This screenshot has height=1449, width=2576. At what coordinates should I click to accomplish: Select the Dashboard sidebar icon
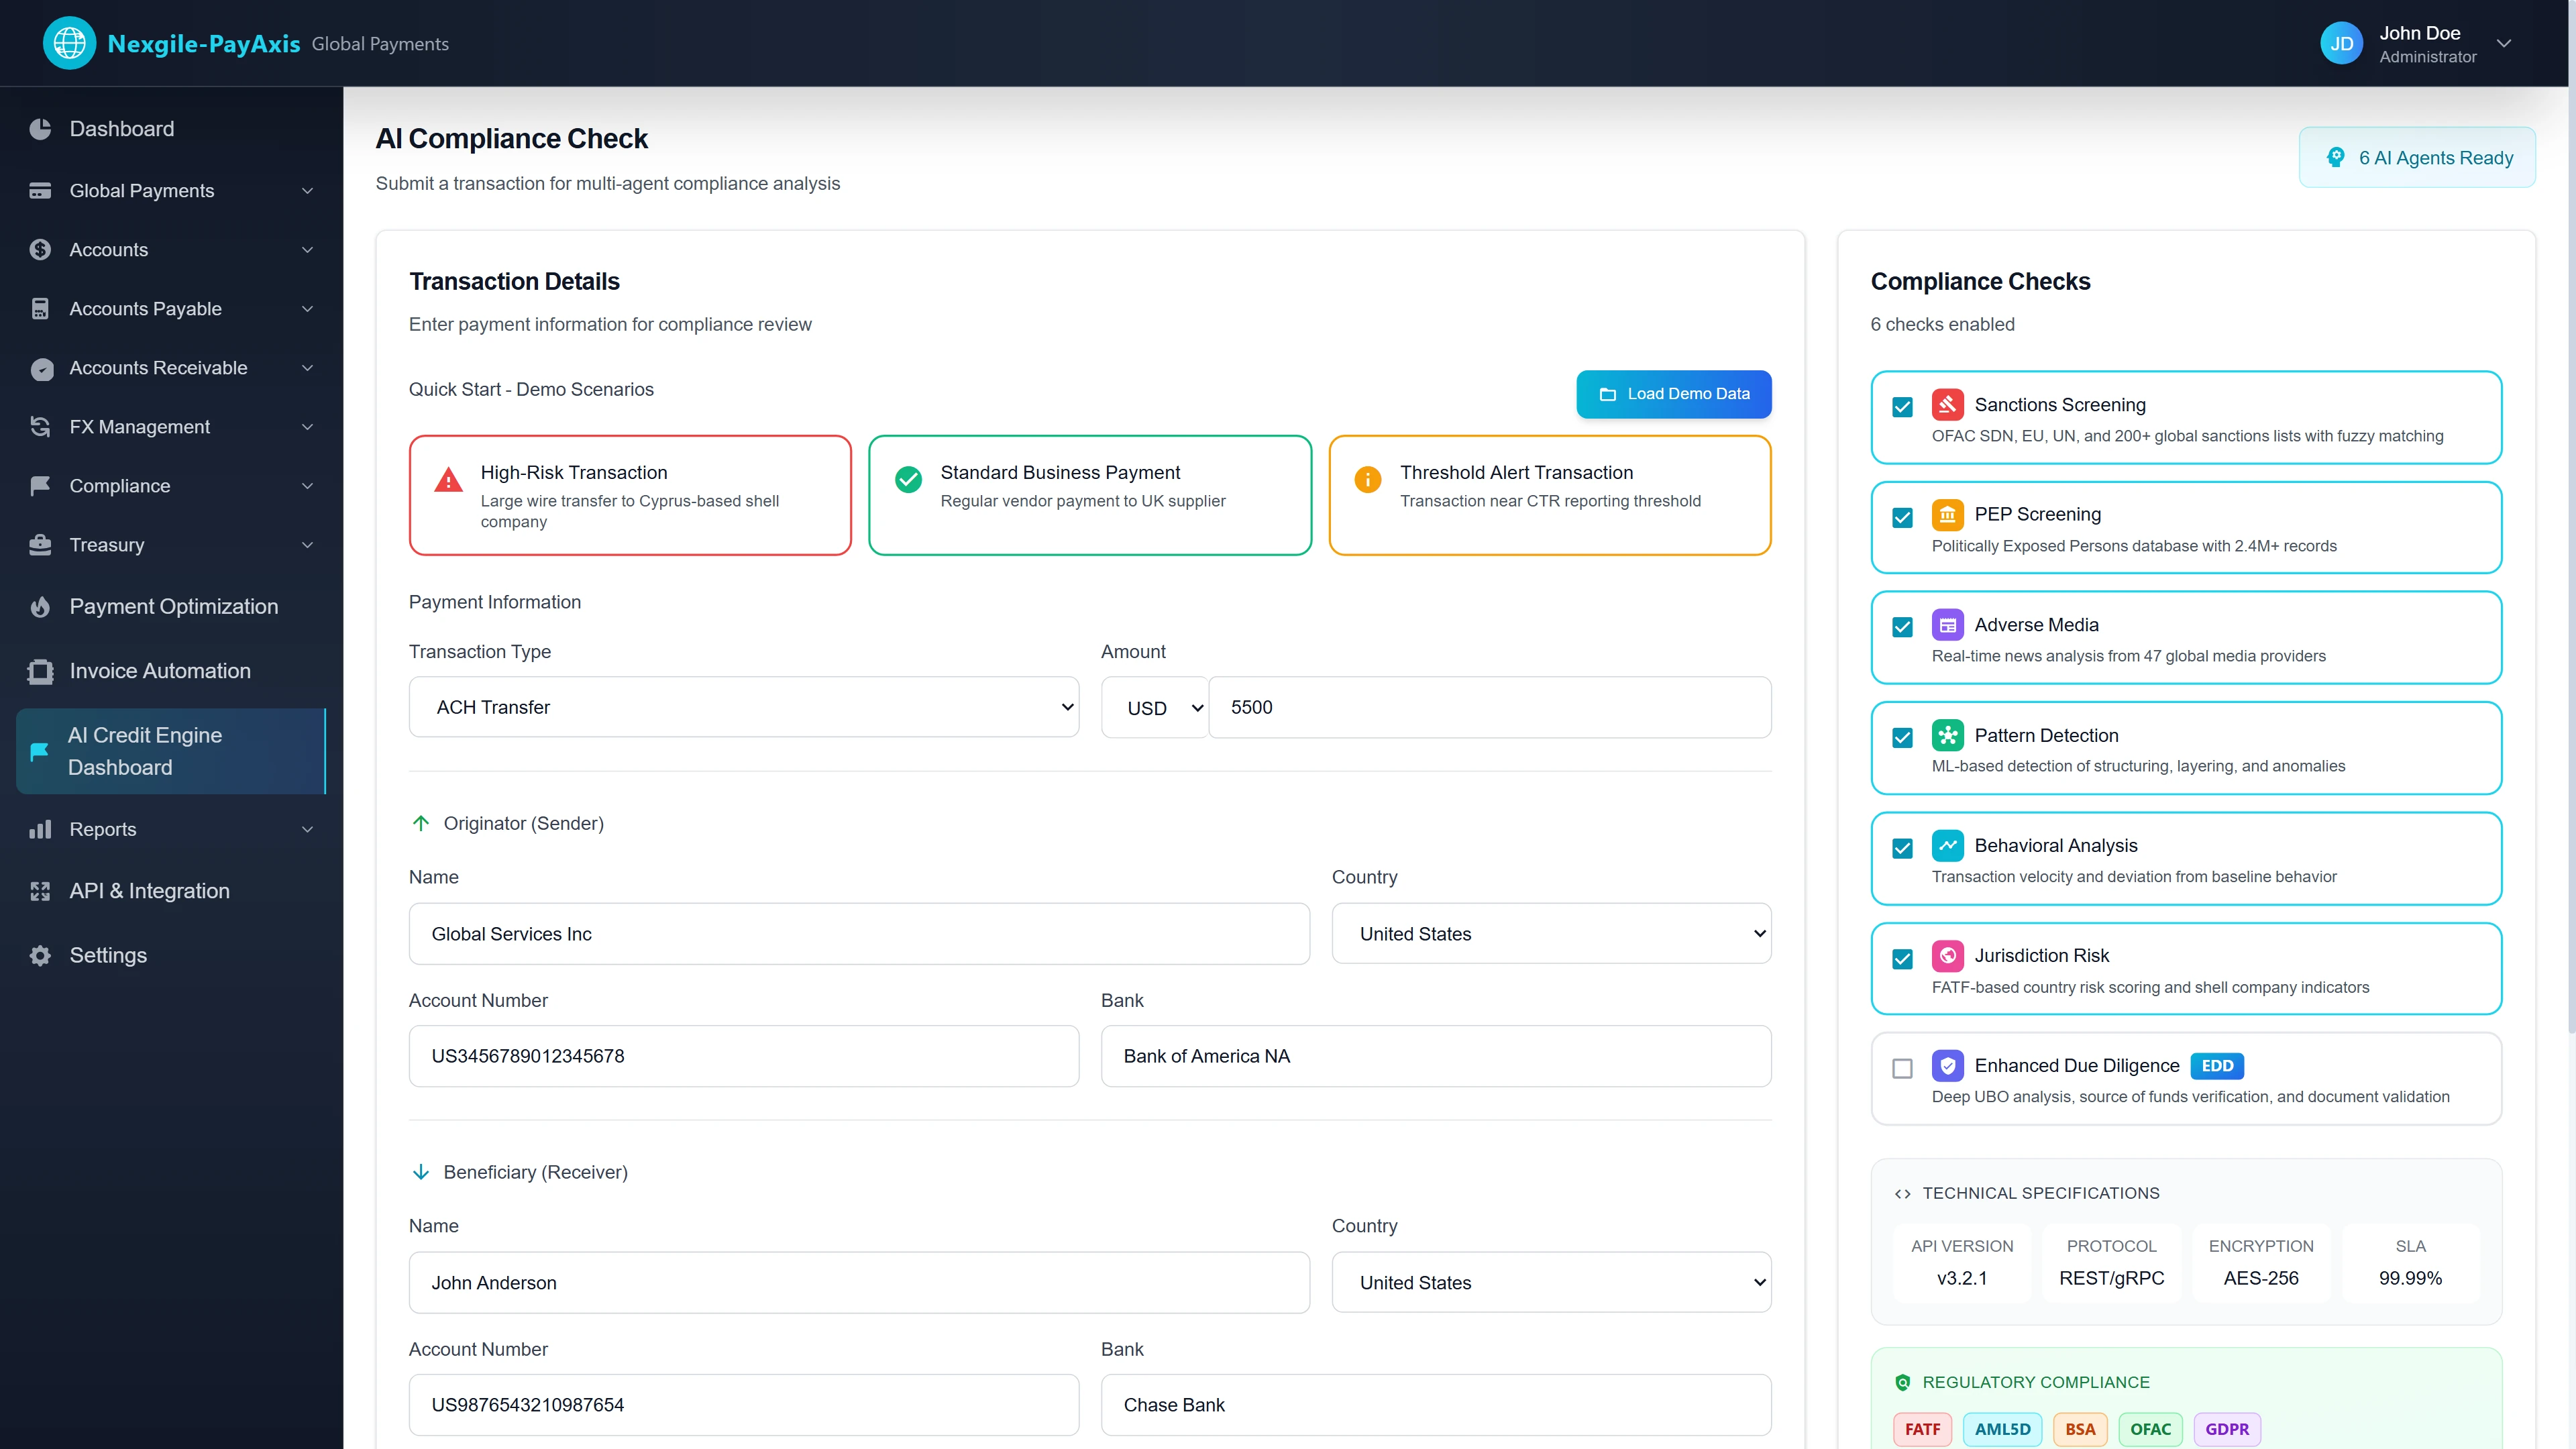coord(40,128)
